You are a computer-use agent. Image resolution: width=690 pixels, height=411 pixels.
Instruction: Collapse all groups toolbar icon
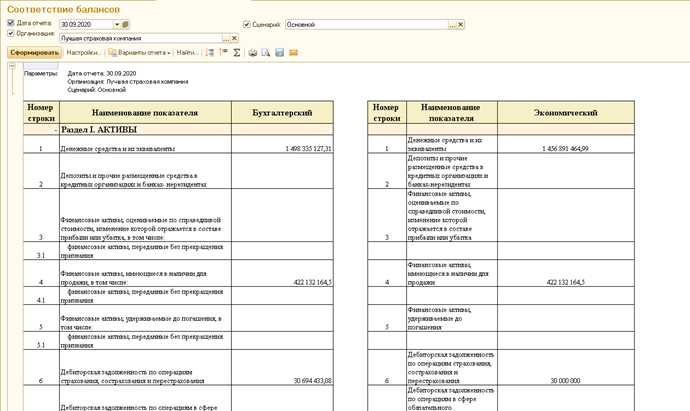pos(223,53)
